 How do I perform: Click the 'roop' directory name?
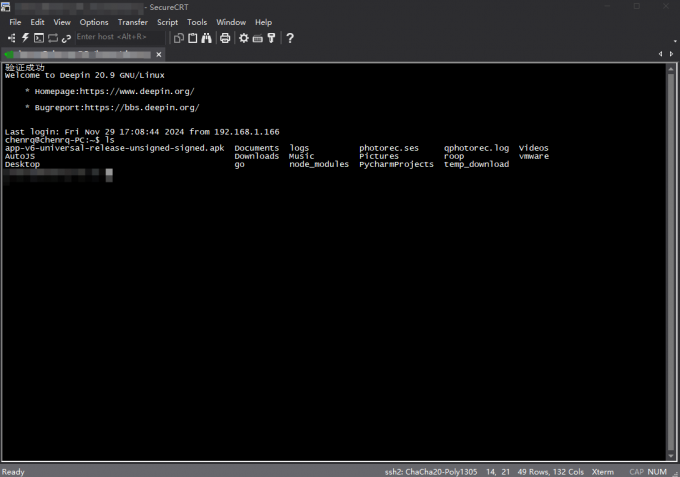point(454,156)
